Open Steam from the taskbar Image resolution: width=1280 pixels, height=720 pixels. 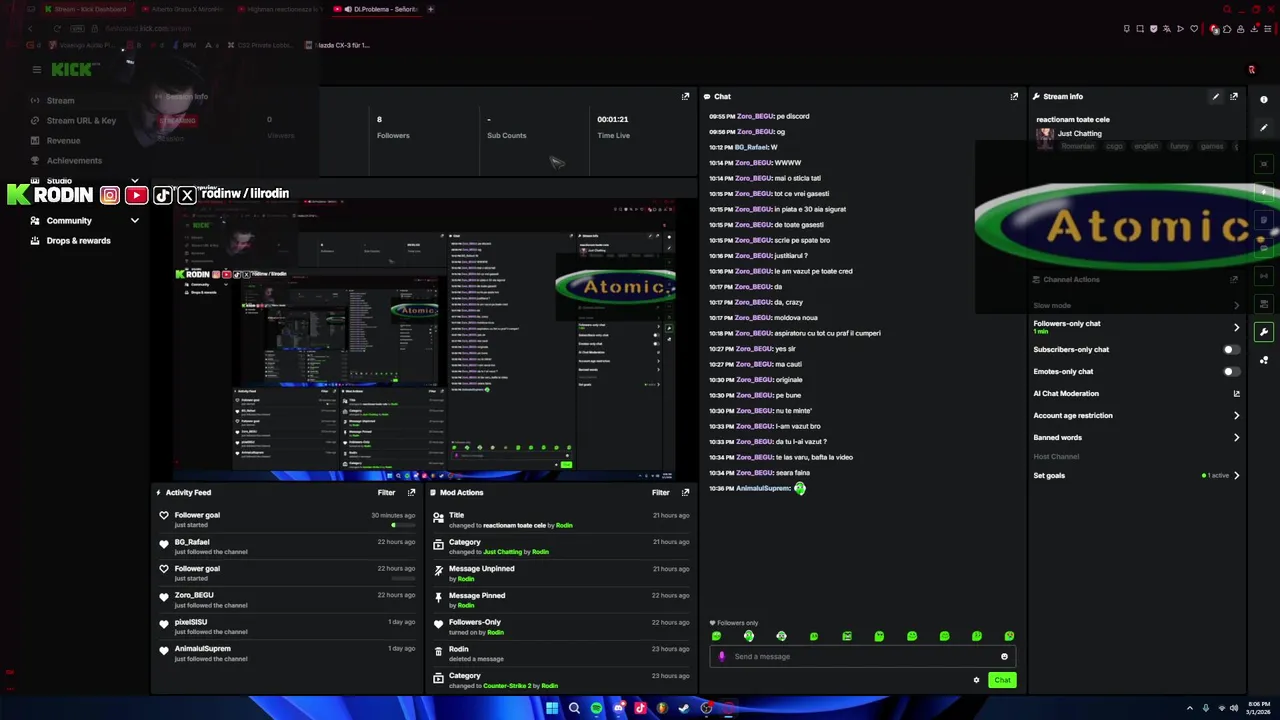pyautogui.click(x=684, y=708)
